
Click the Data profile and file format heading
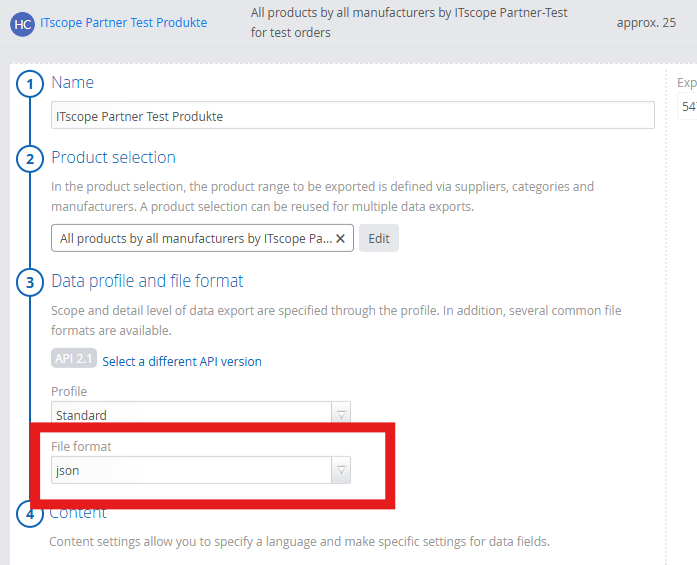(x=147, y=281)
